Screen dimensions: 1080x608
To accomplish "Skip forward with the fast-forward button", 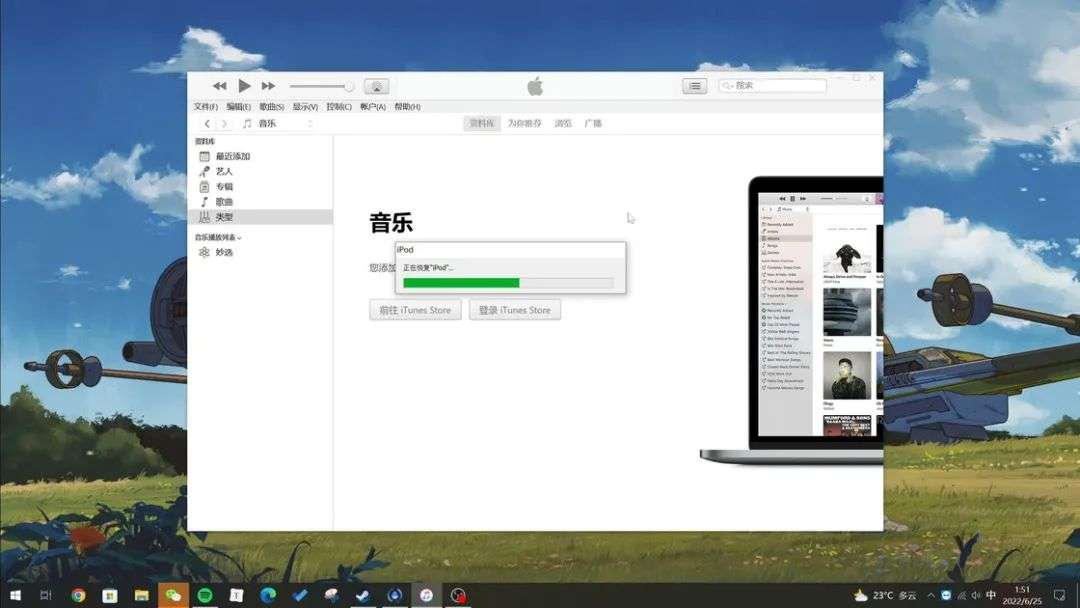I will point(268,86).
